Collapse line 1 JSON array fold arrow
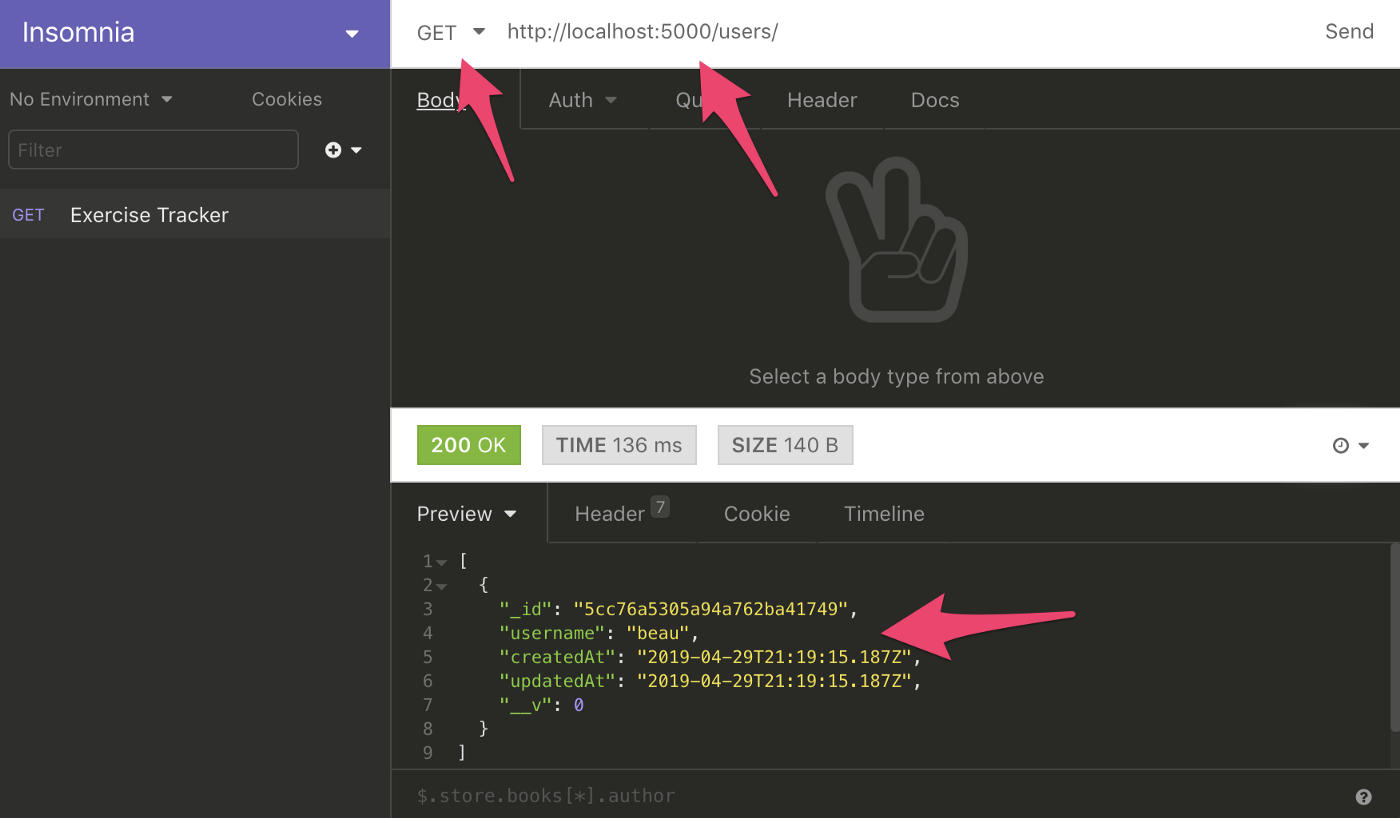 (442, 562)
